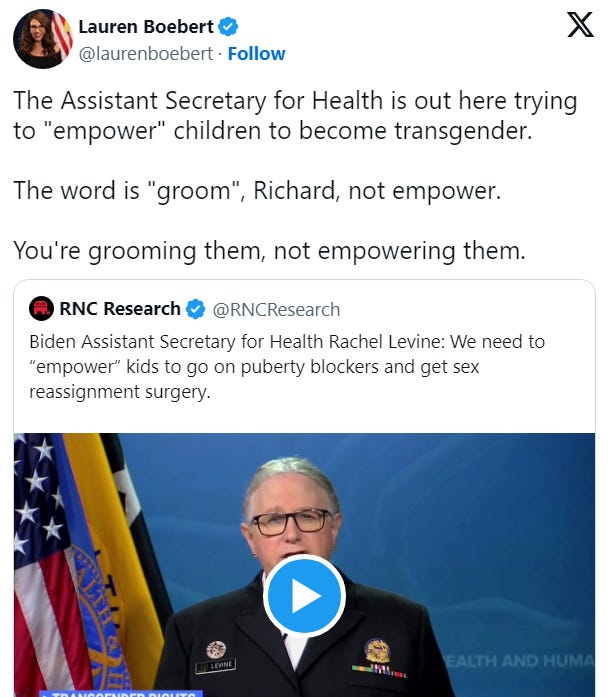Click Lauren Boebert's blue verified badge
610x697 pixels.
pyautogui.click(x=228, y=27)
